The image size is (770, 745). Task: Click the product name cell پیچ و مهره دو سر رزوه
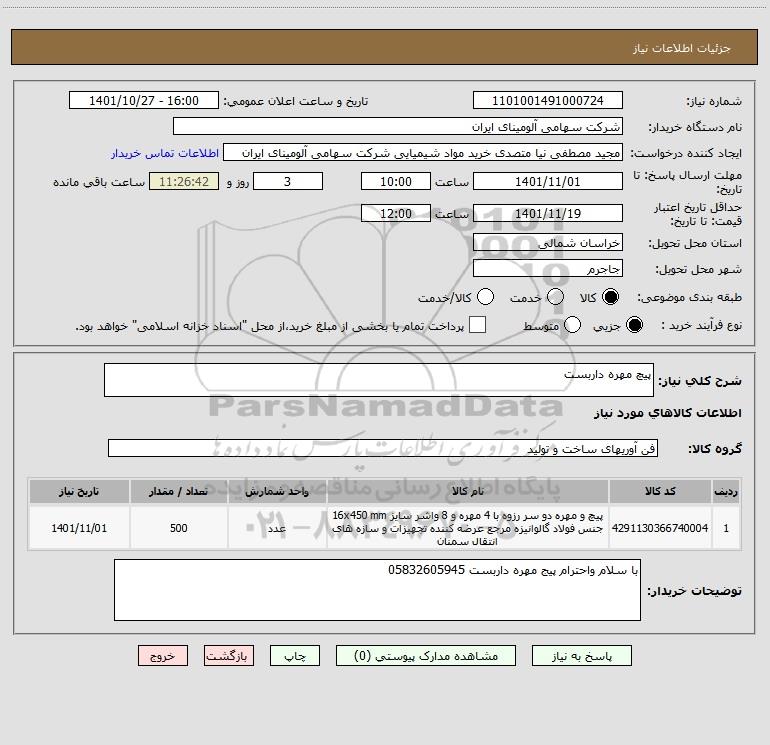coord(468,528)
